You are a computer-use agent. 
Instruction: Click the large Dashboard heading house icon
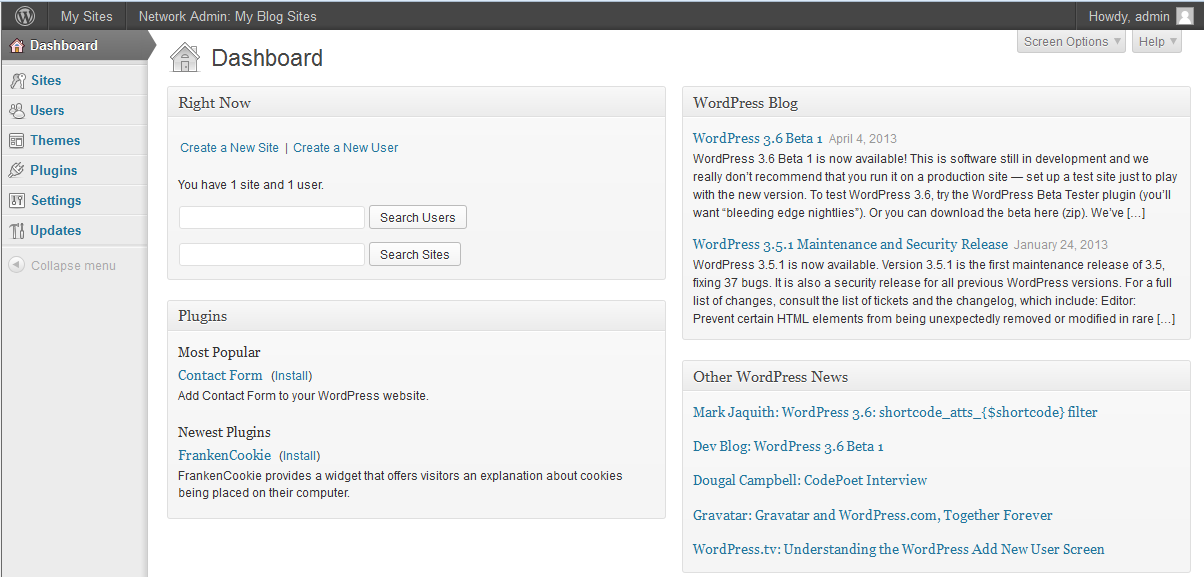coord(185,58)
